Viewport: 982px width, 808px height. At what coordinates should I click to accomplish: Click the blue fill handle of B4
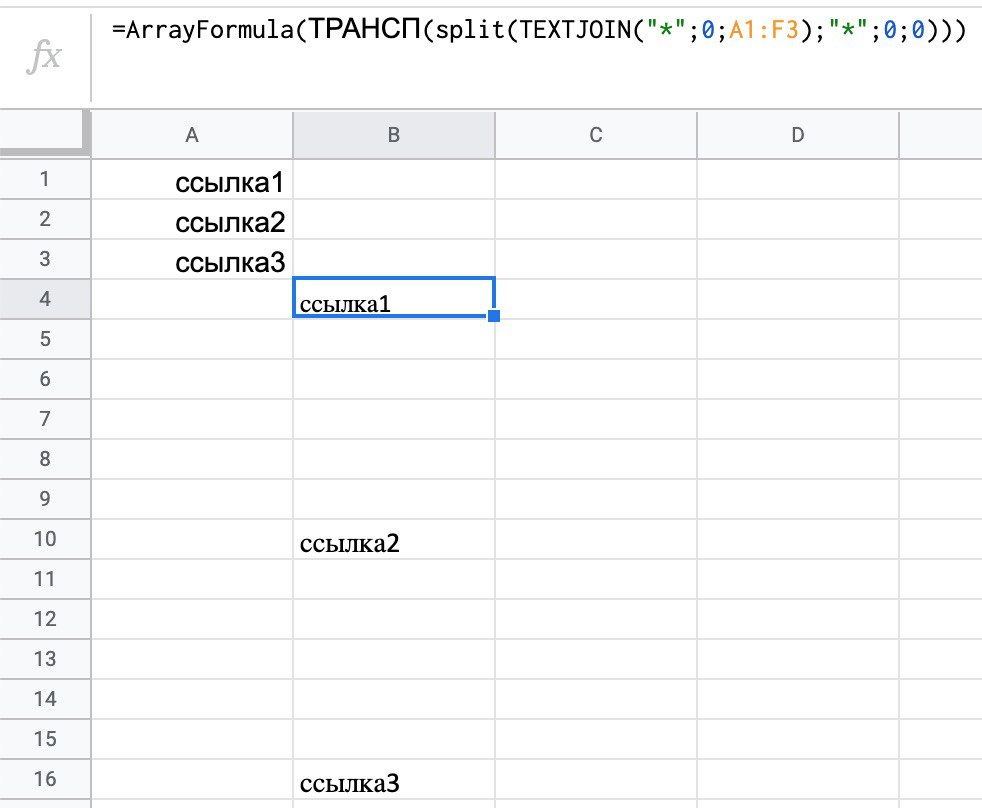(x=494, y=316)
